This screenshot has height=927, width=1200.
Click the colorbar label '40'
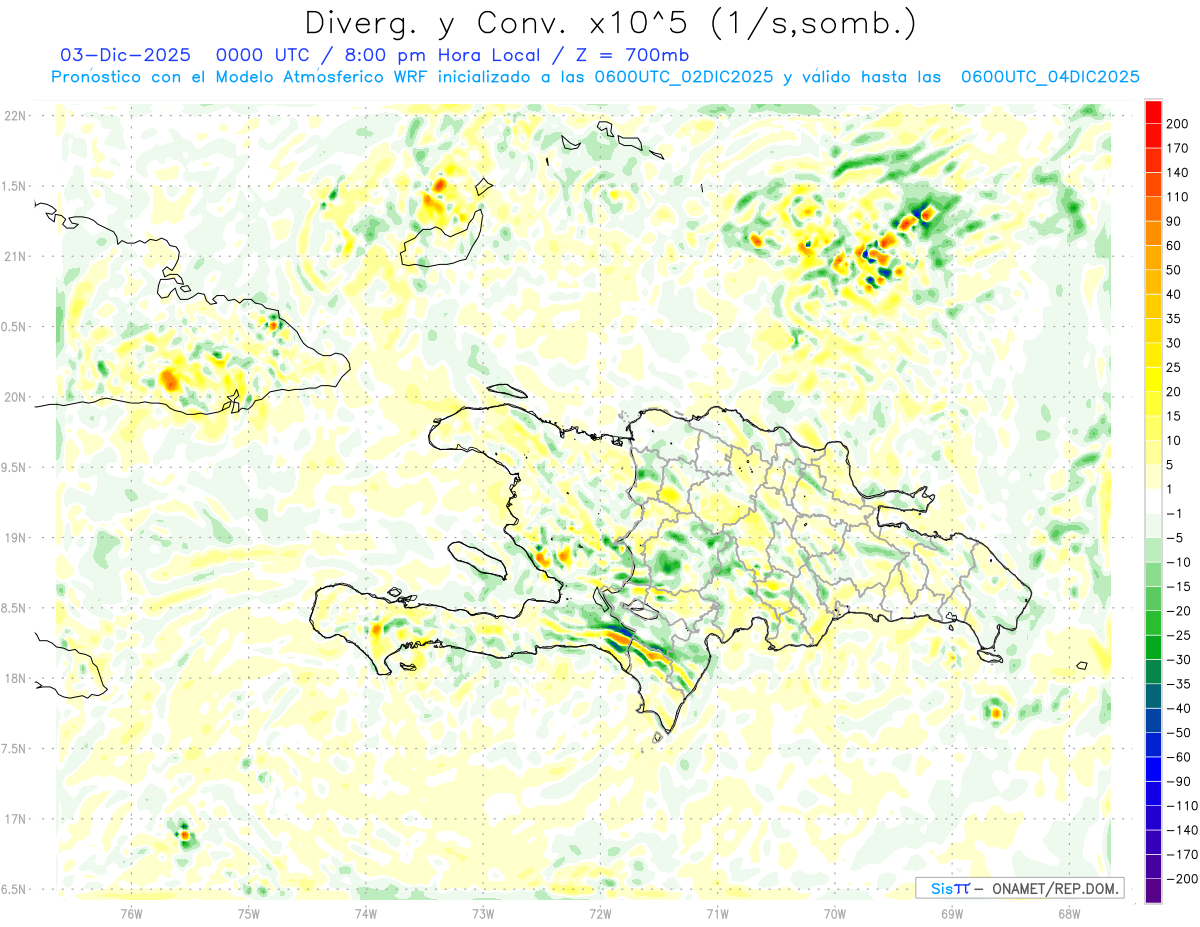click(x=1174, y=294)
